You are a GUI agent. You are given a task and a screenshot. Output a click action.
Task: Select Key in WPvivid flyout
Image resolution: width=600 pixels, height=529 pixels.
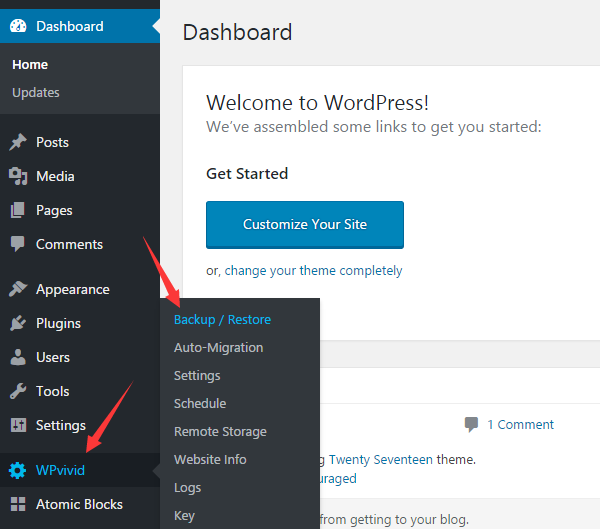point(184,516)
